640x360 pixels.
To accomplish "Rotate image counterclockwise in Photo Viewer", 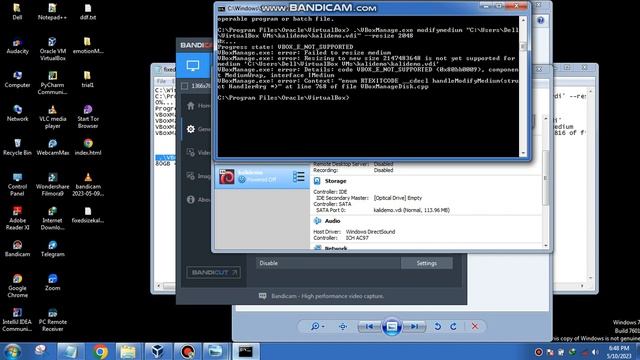I will [438, 327].
